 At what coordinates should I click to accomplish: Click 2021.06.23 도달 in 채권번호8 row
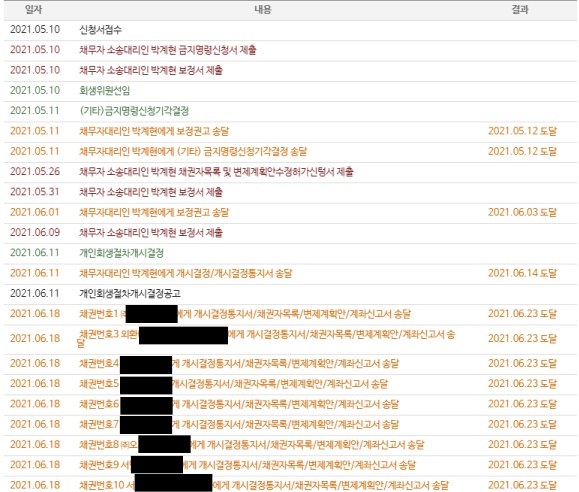click(523, 445)
